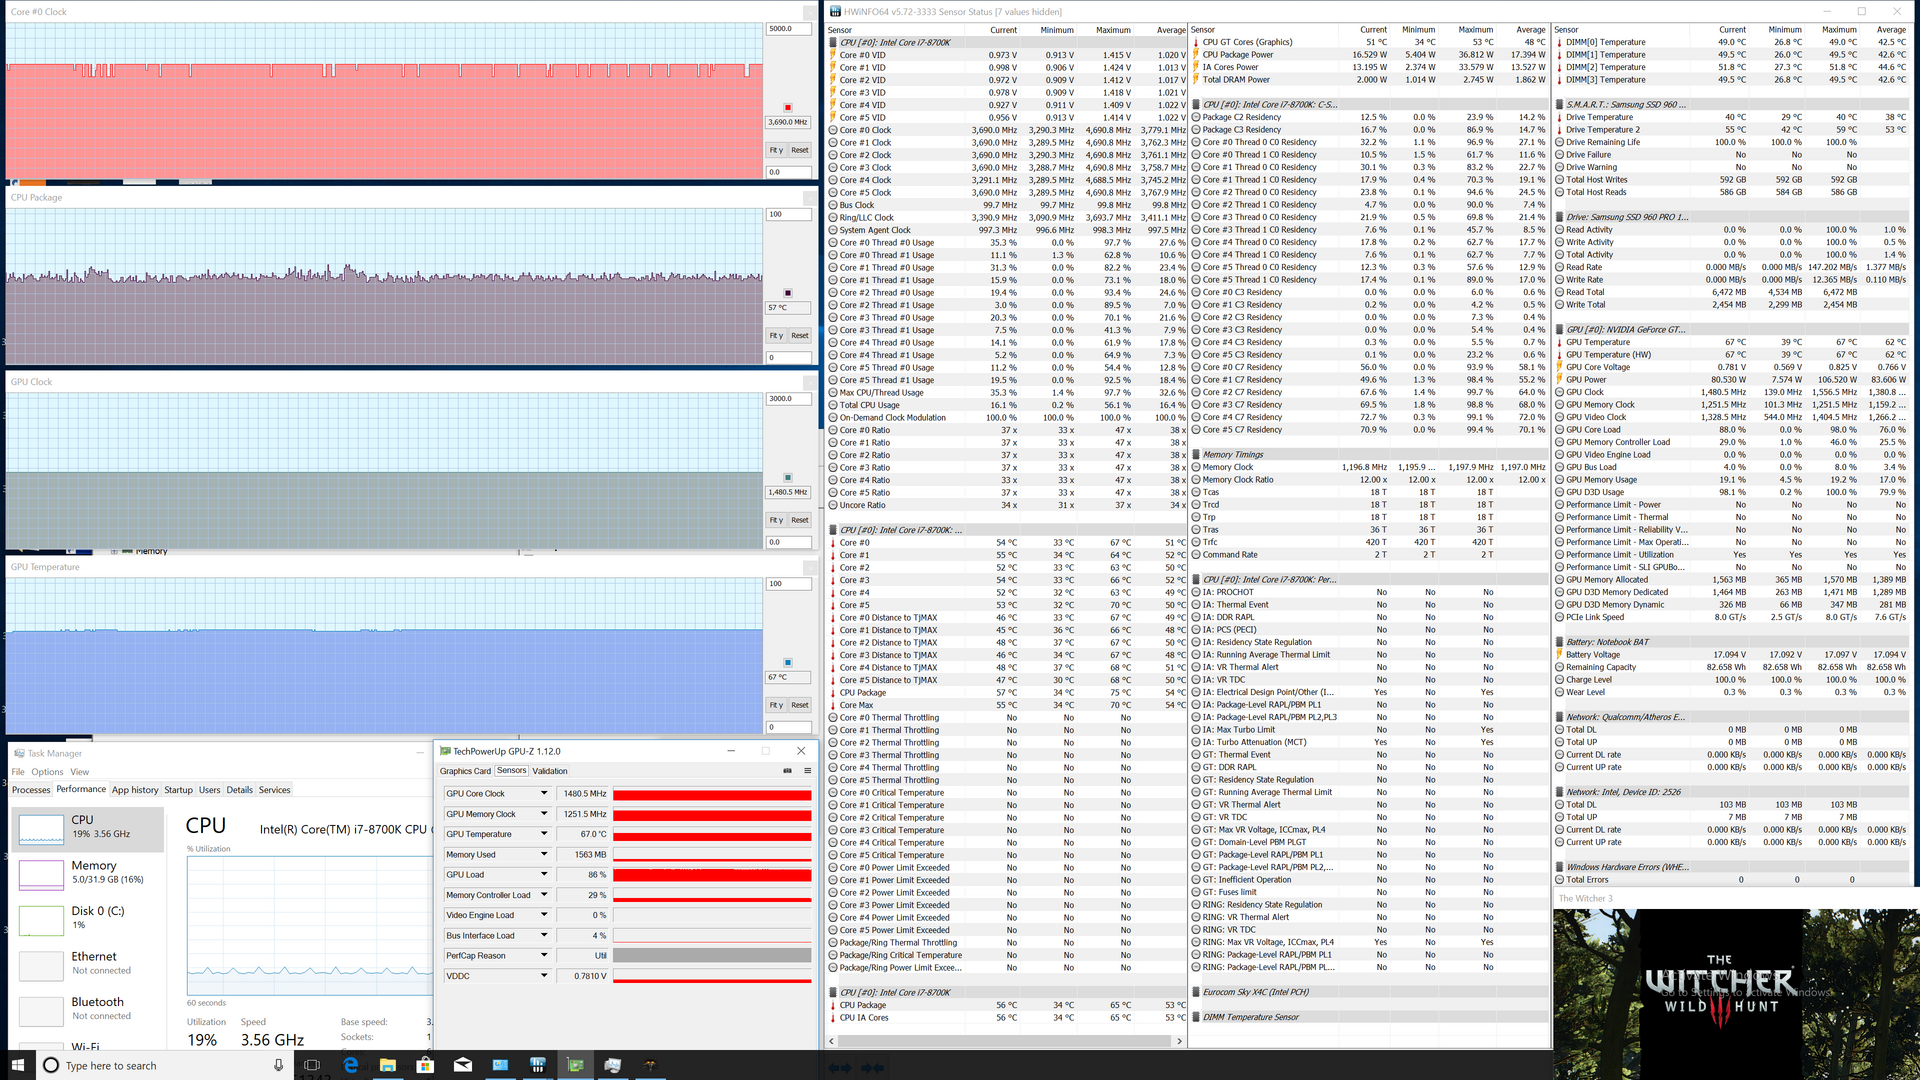Image resolution: width=1920 pixels, height=1080 pixels.
Task: Open the Options menu in Task Manager
Action: 47,772
